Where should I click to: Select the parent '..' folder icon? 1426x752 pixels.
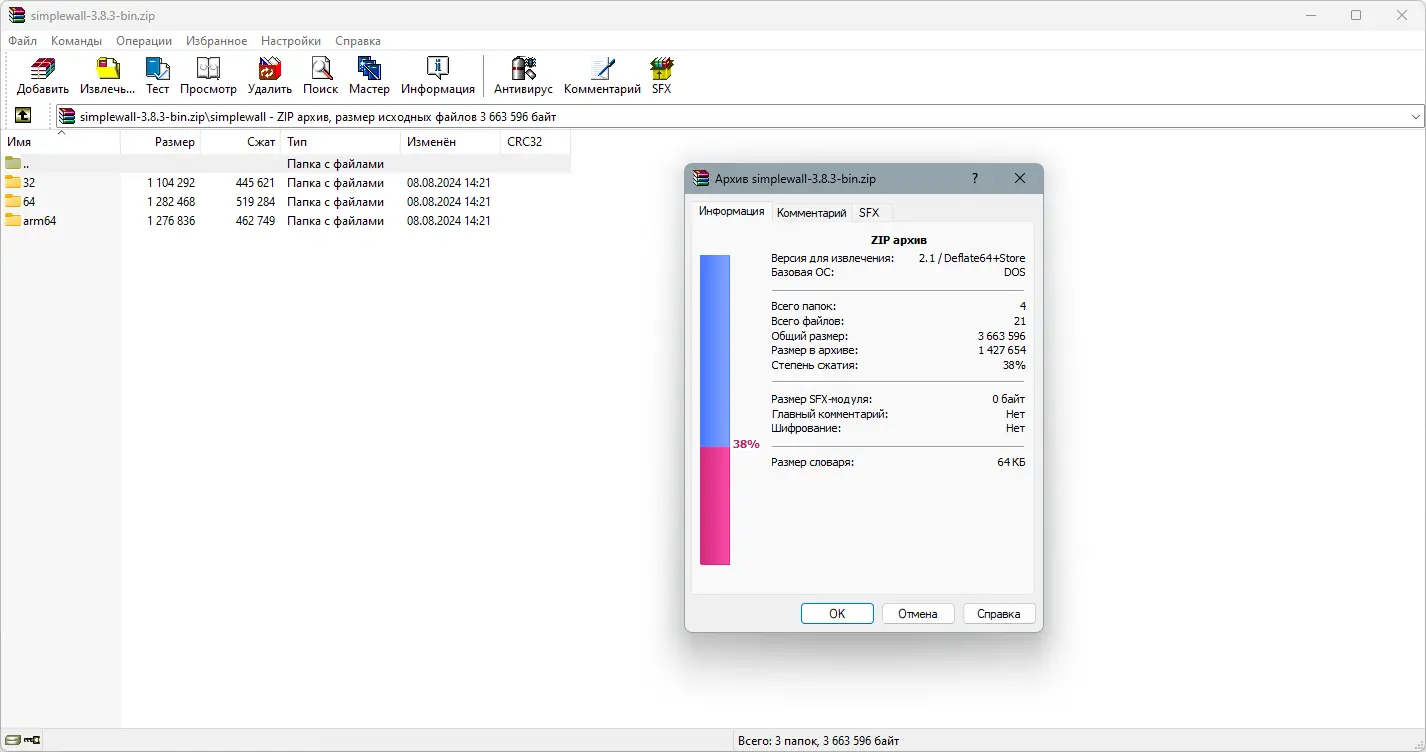tap(13, 163)
